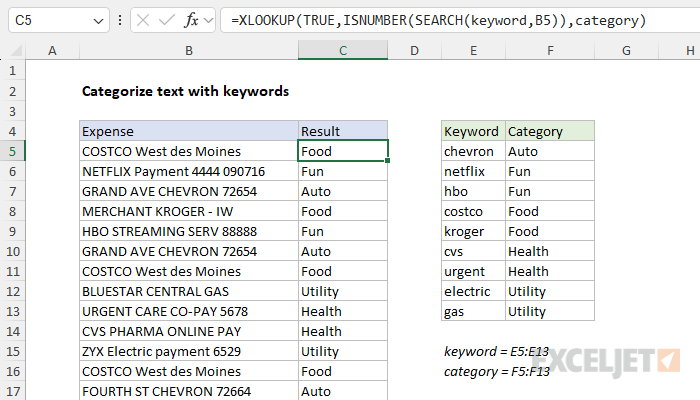Select keyword cell 'gas'

473,311
